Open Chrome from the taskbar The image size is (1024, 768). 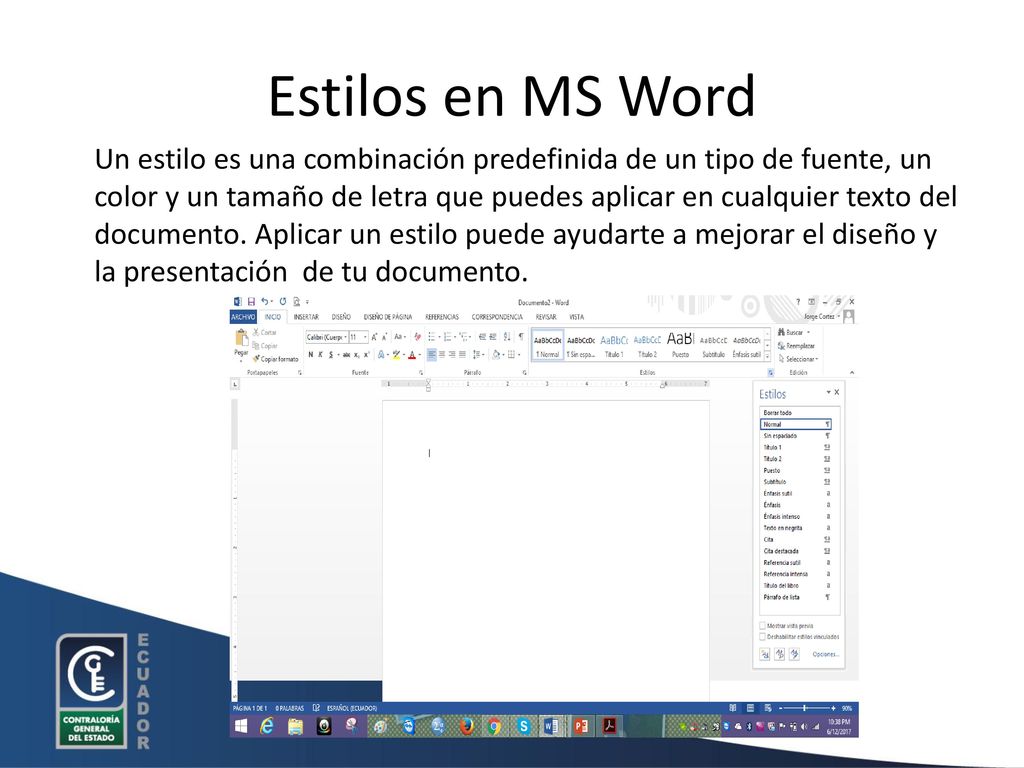point(494,726)
